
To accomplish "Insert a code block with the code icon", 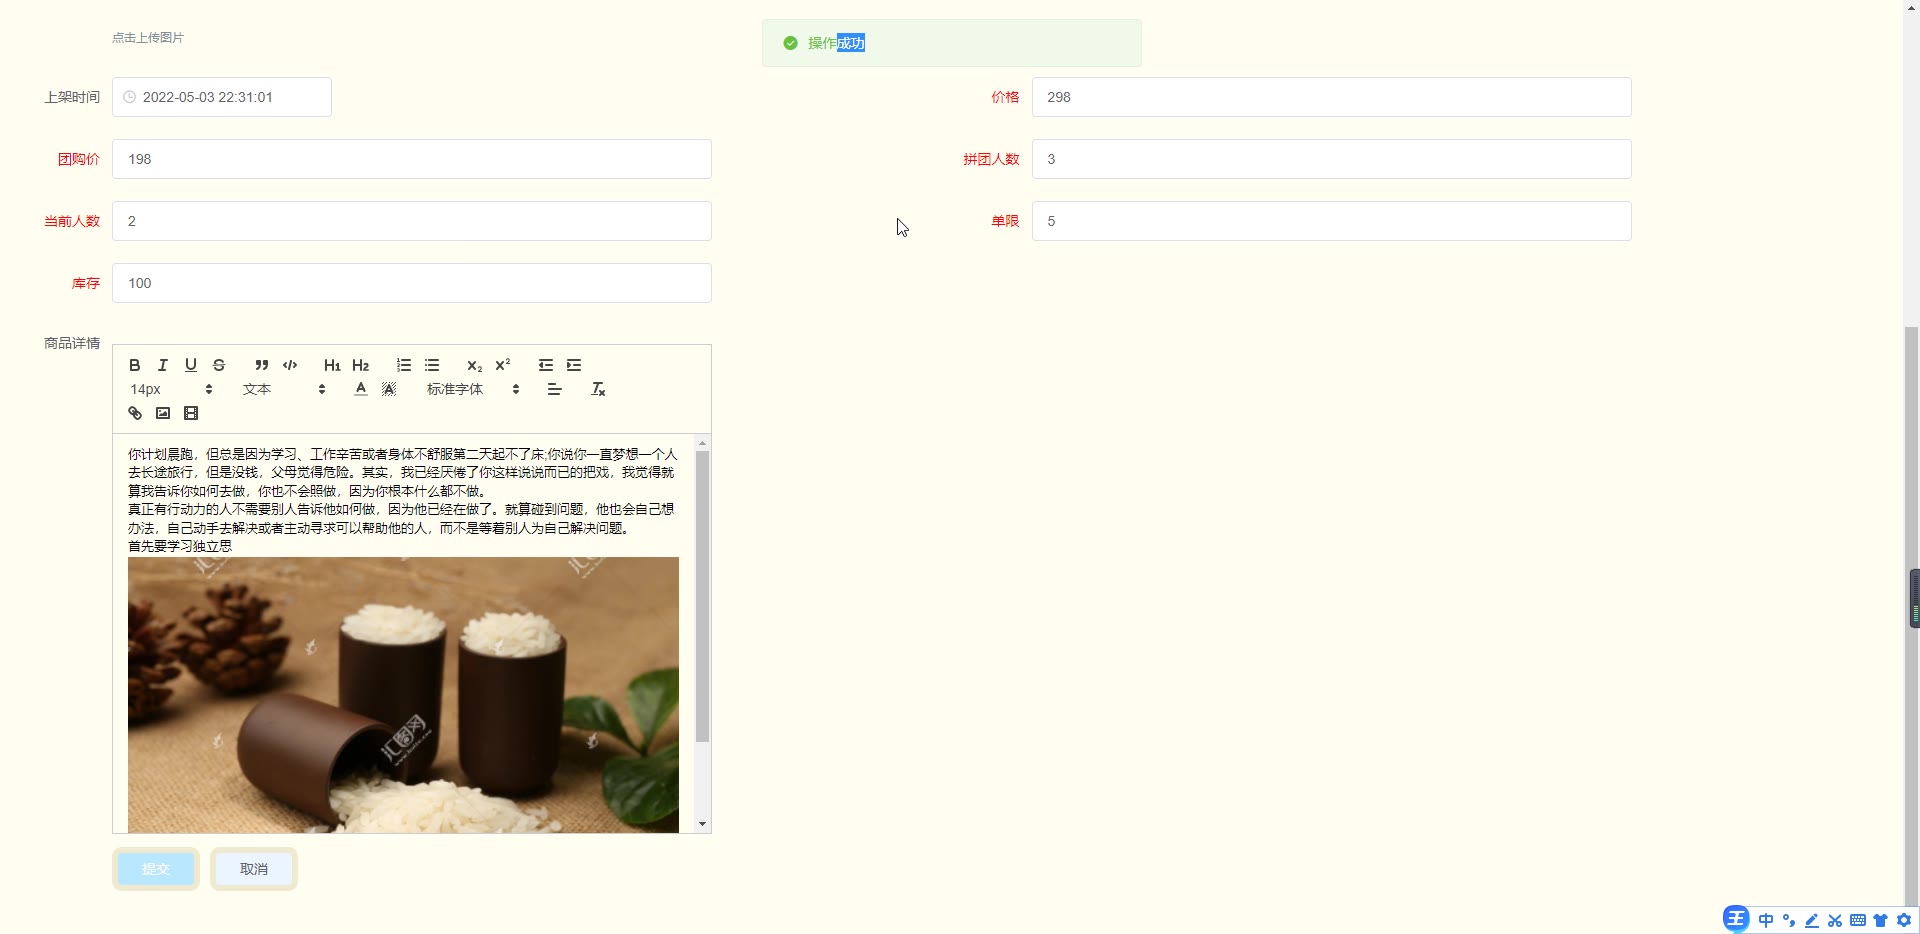I will [x=290, y=365].
